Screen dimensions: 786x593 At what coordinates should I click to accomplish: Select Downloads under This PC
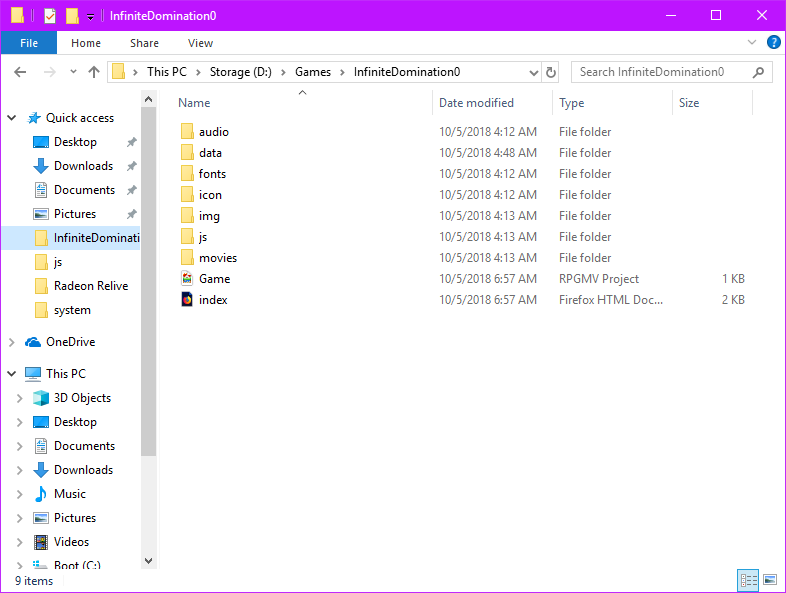tap(83, 470)
